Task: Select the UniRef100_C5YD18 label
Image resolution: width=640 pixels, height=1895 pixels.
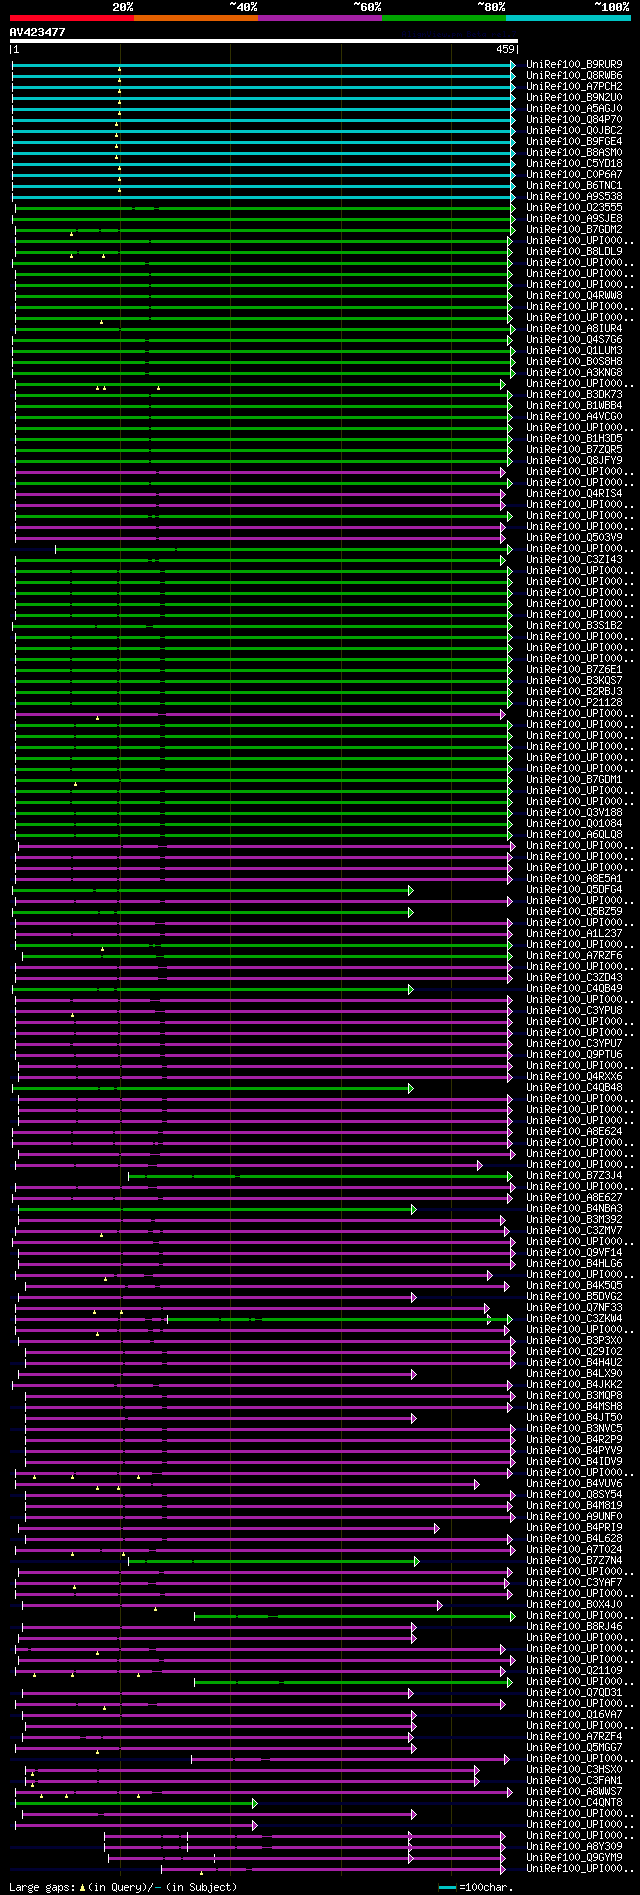Action: (x=574, y=164)
